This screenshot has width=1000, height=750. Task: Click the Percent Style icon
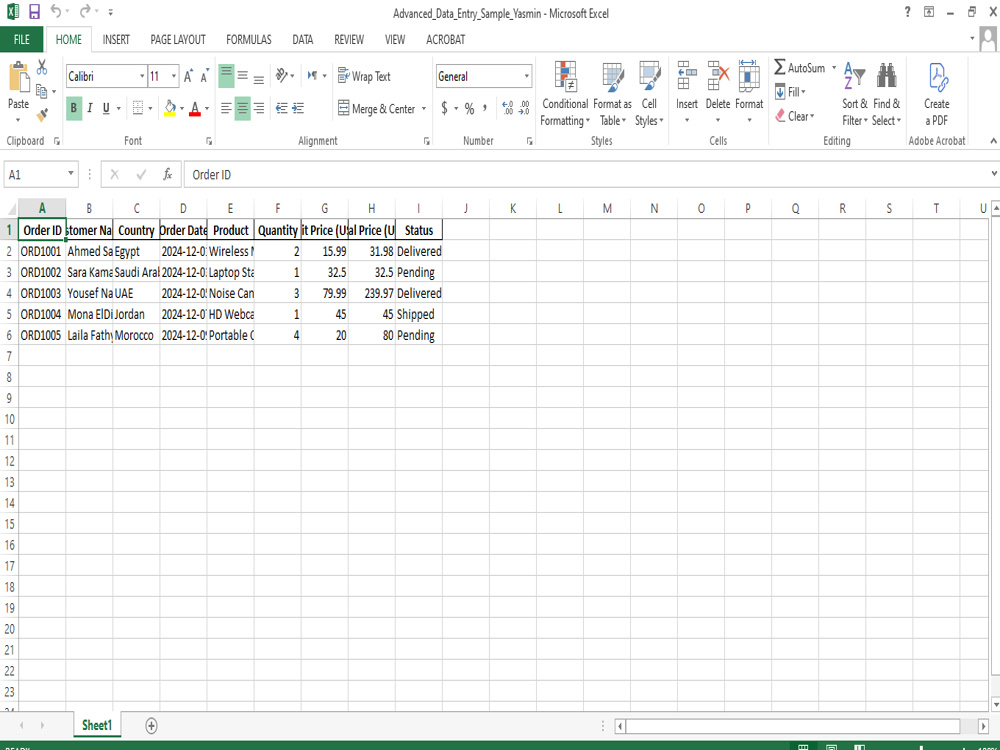[469, 108]
